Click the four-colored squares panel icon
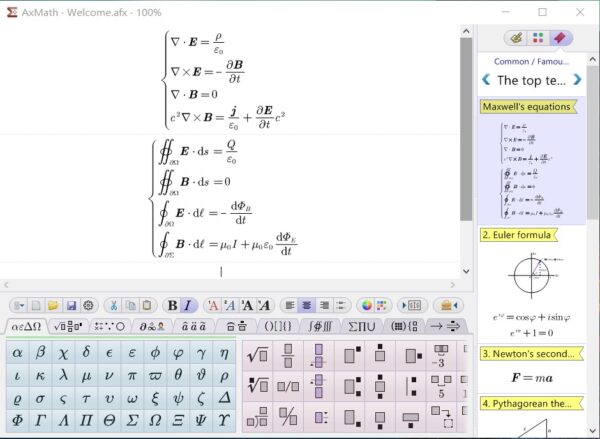Screen dimensions: 600x439 538,38
